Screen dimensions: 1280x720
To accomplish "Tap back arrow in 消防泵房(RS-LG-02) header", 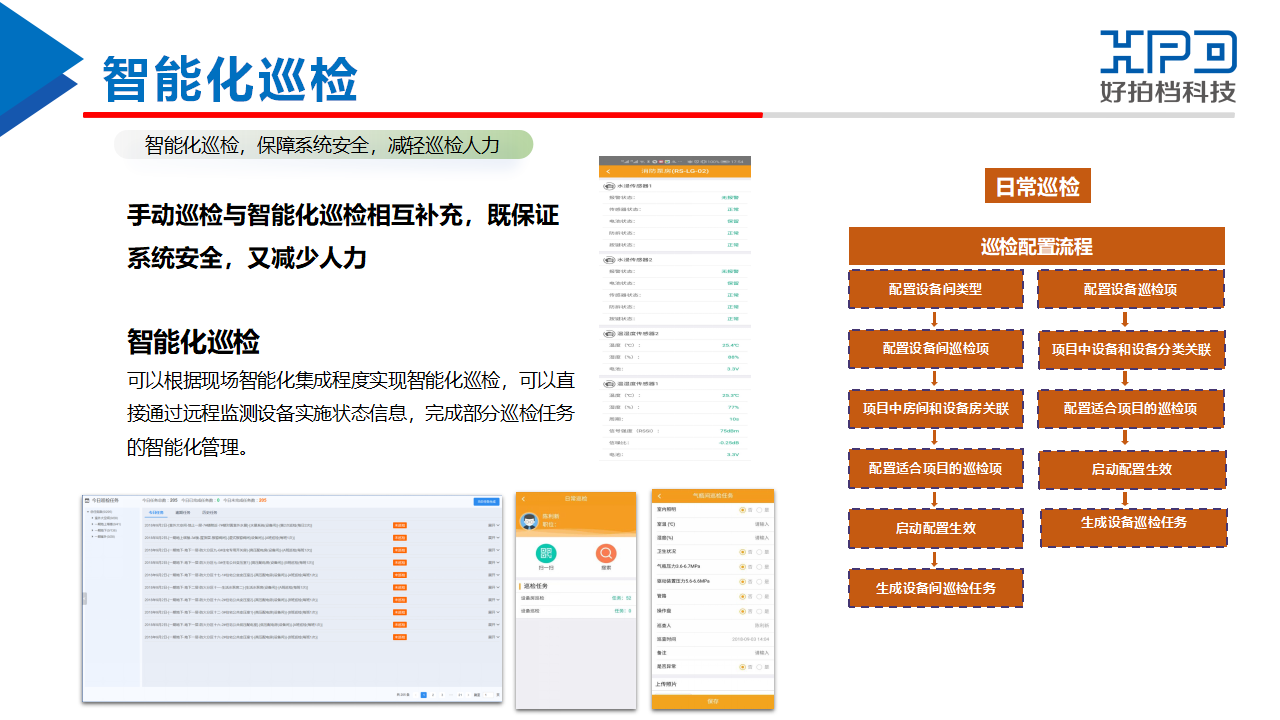I will coord(607,171).
